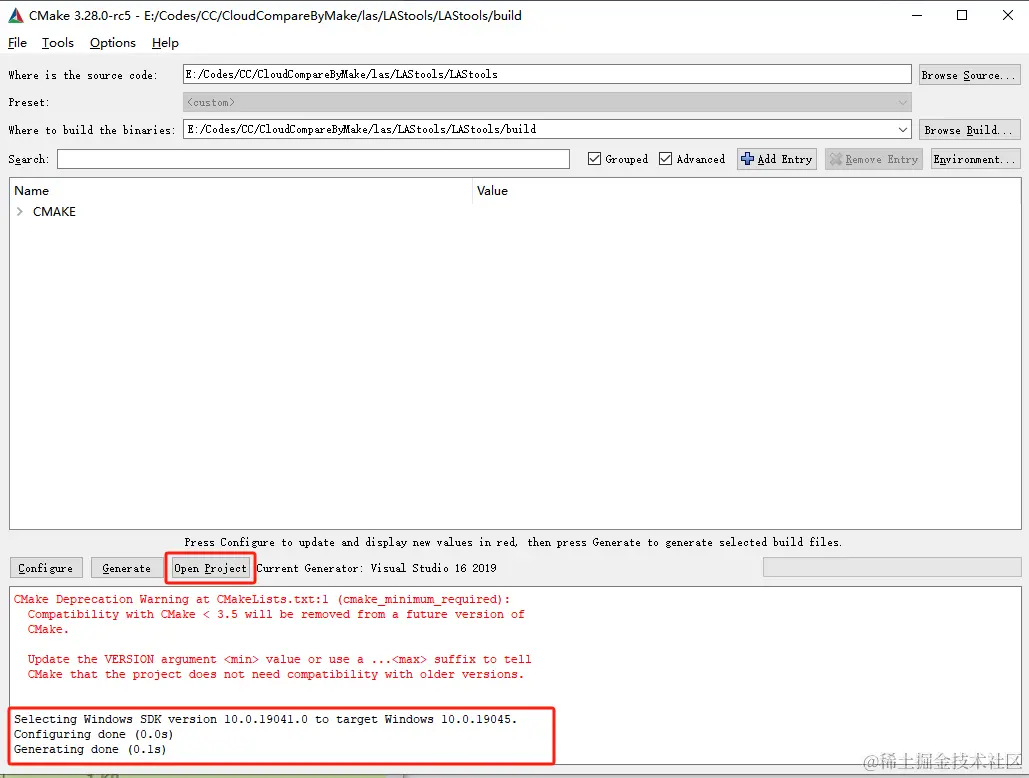
Task: Click the source code path input field
Action: tap(547, 74)
